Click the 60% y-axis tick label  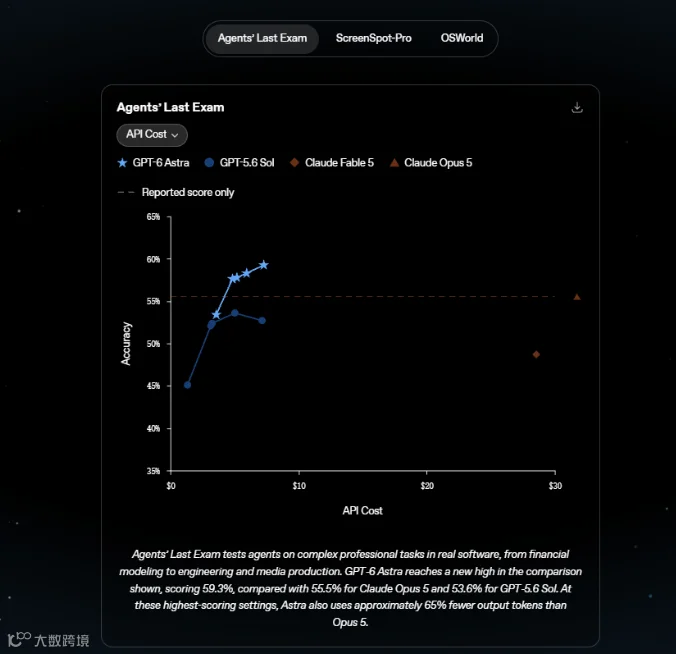(x=153, y=259)
